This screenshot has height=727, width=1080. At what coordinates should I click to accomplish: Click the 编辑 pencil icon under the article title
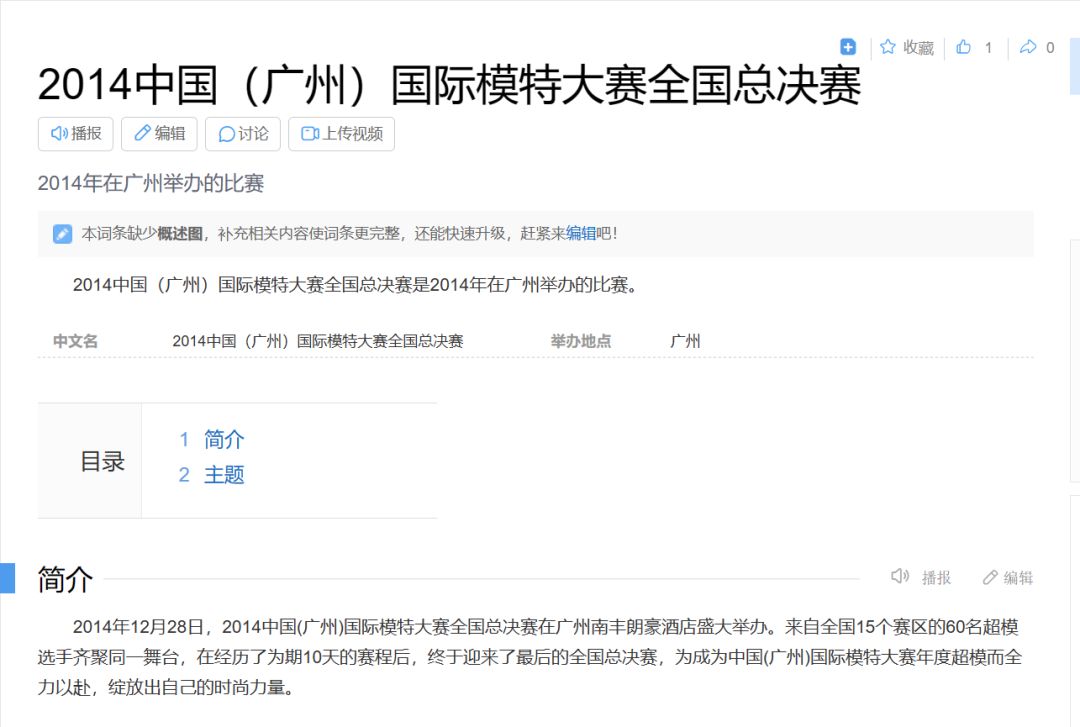point(141,134)
